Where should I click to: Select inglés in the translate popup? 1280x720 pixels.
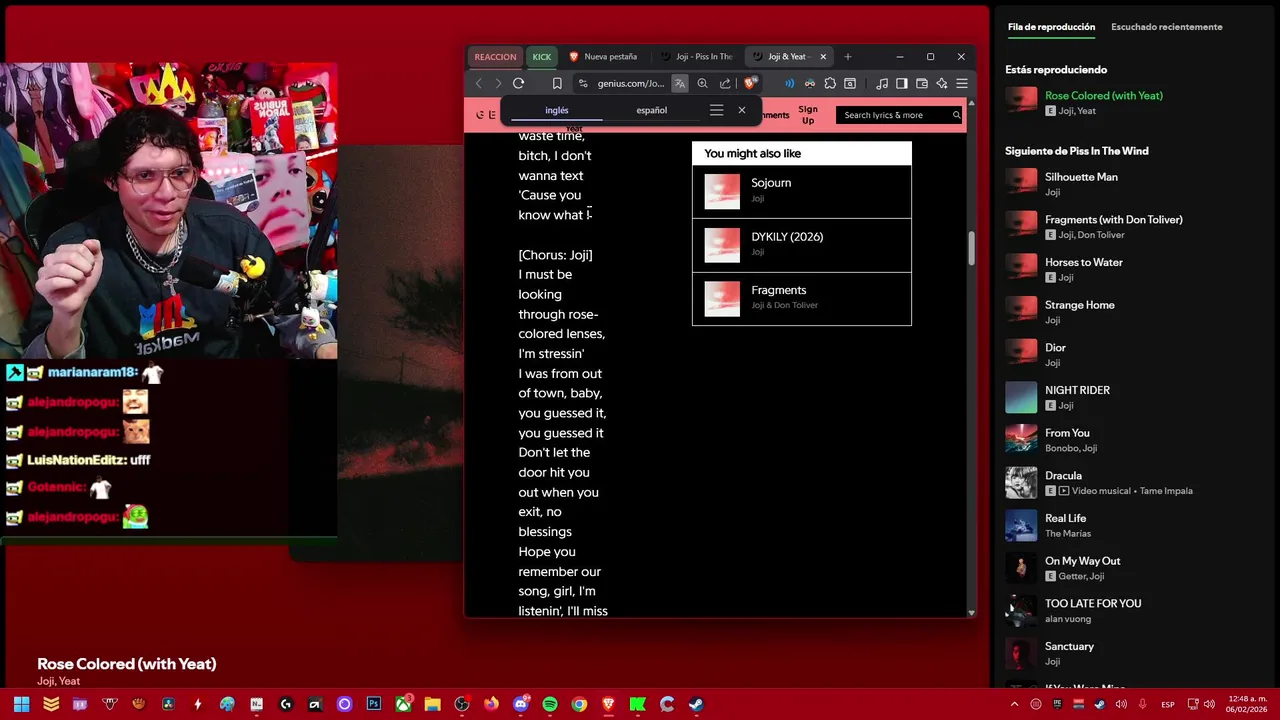coord(557,110)
